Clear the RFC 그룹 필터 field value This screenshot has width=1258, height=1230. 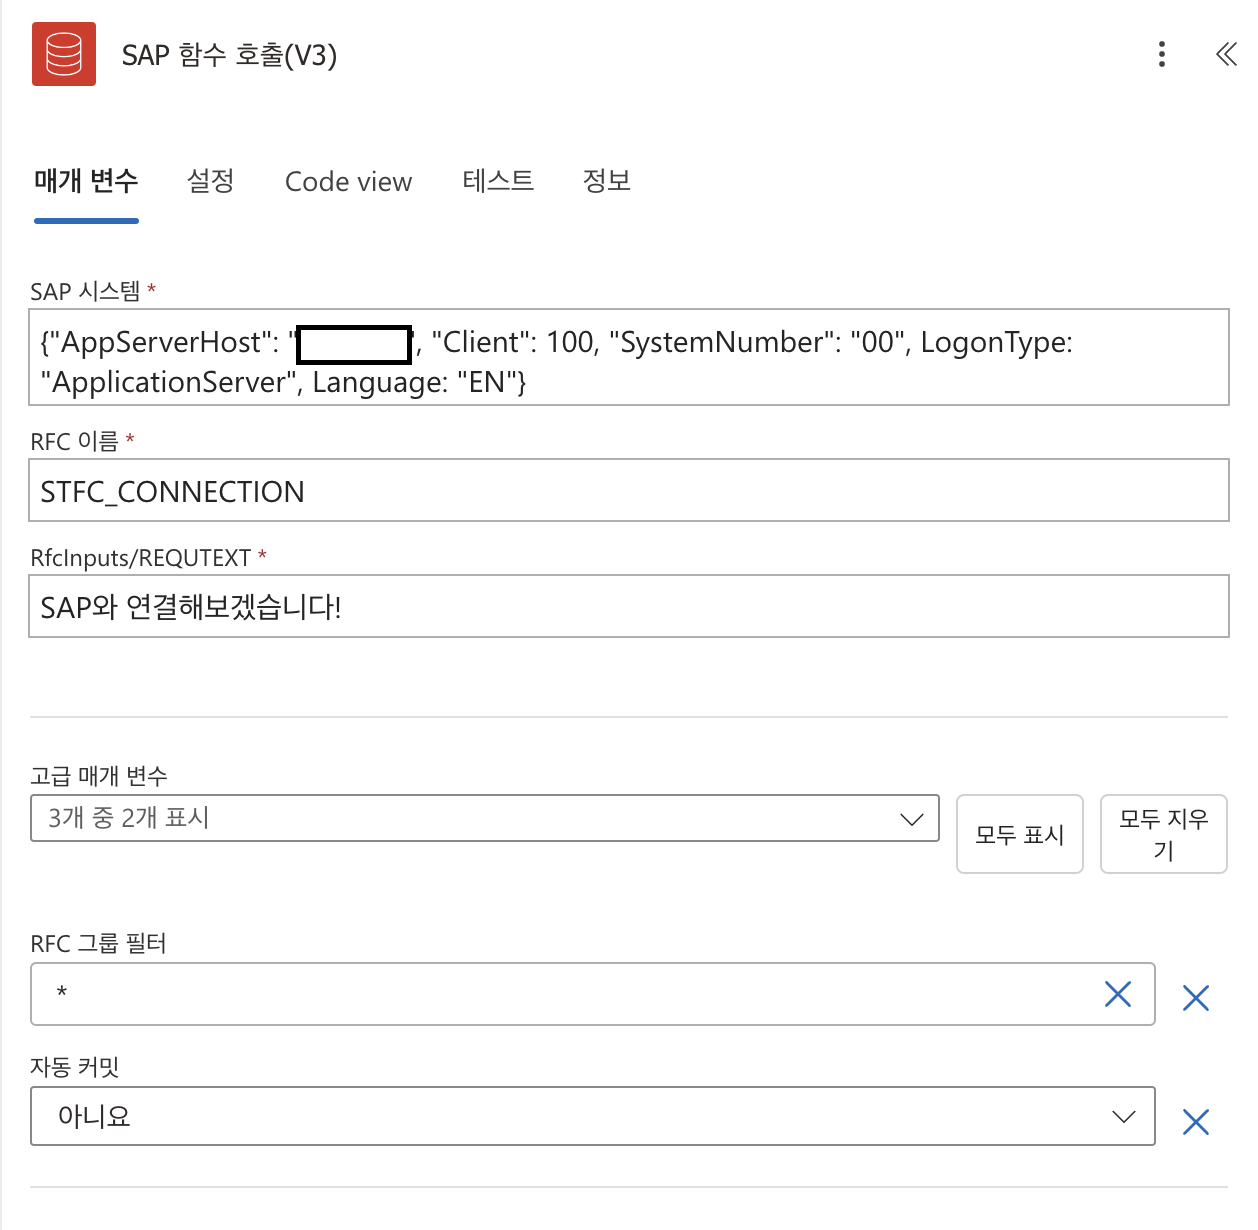[1118, 994]
